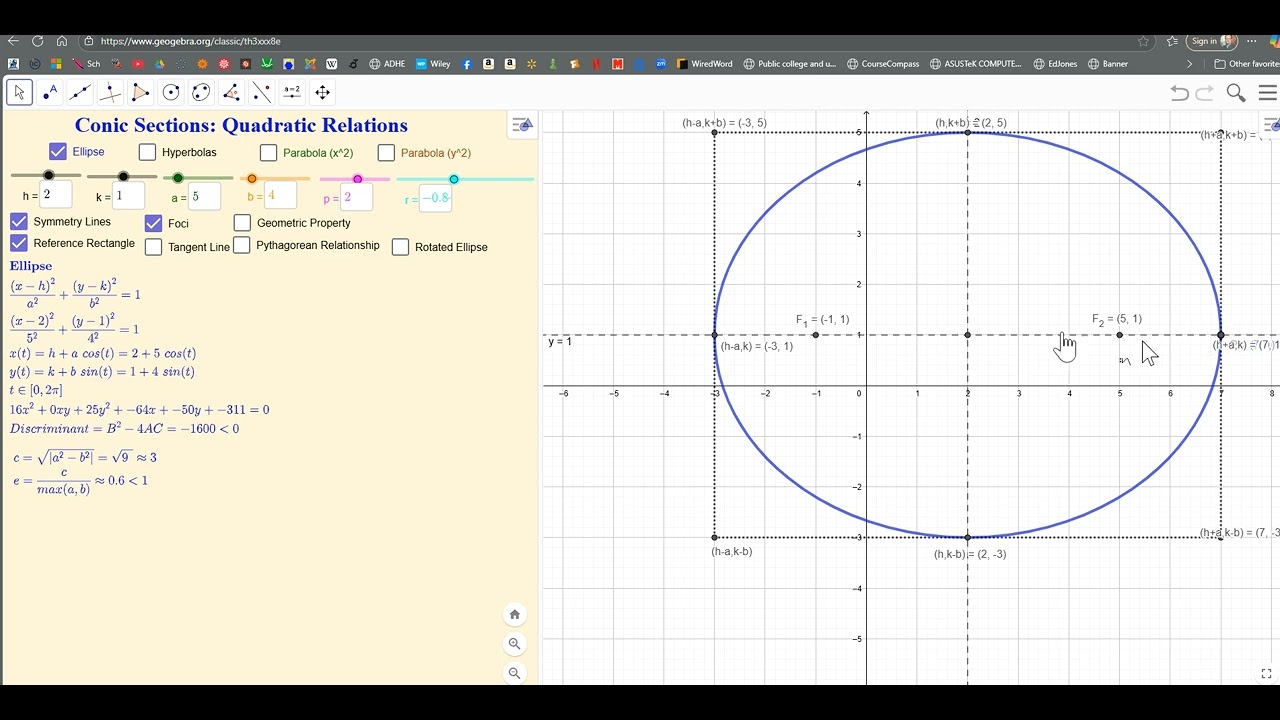Select the Perpendicular Line tool

[111, 93]
